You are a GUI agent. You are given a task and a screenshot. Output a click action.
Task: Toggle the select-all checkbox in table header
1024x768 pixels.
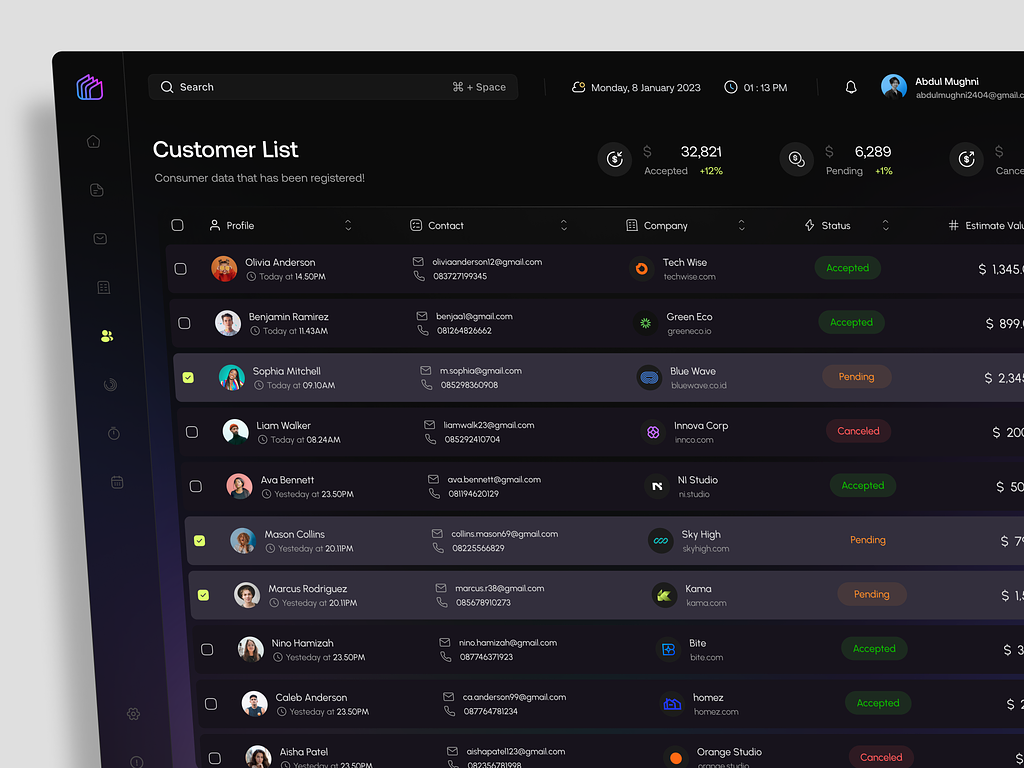(177, 225)
